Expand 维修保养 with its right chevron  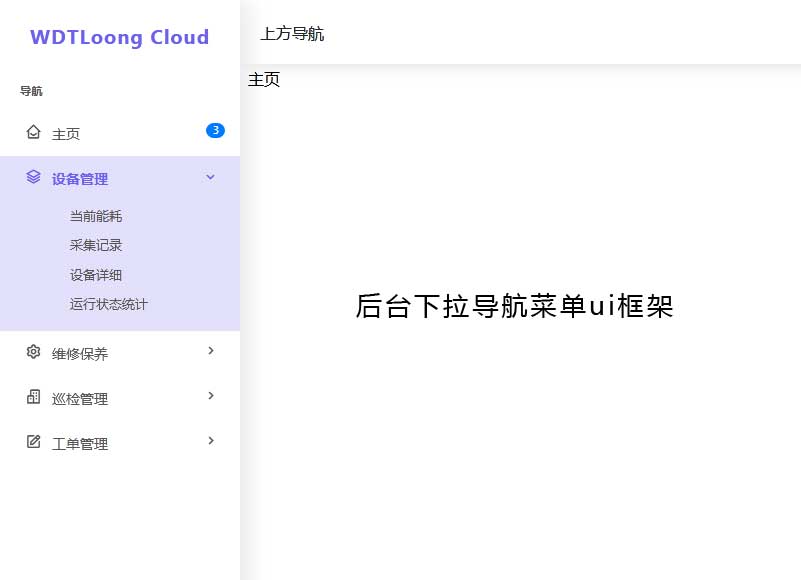(210, 351)
